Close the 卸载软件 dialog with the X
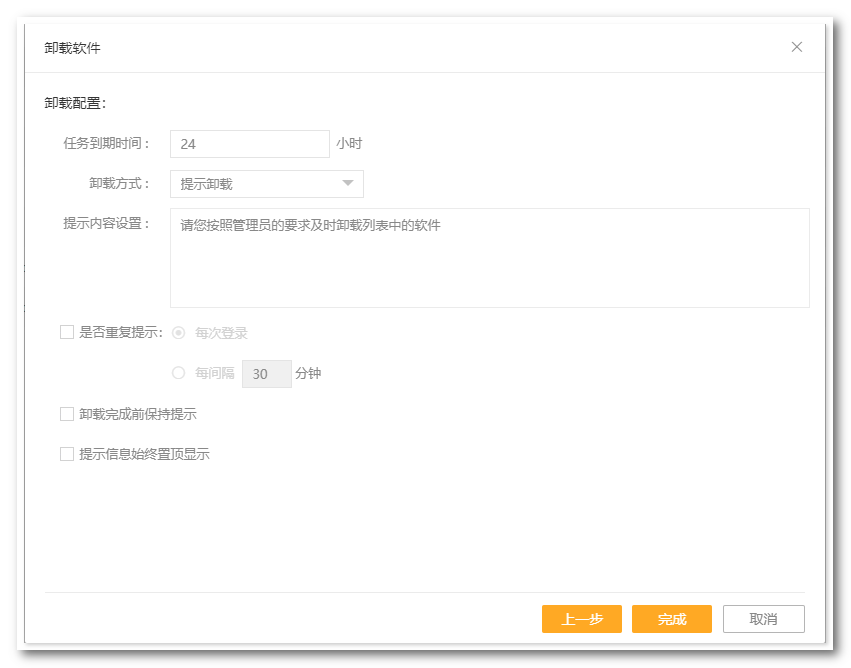851x668 pixels. [x=797, y=47]
